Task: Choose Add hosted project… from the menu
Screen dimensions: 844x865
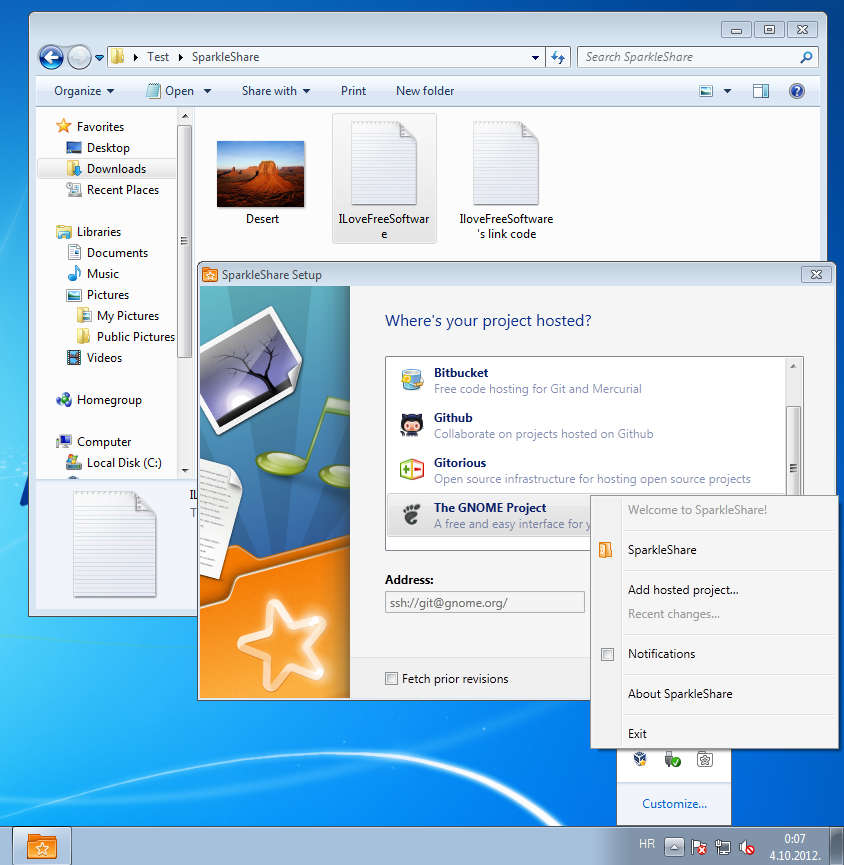Action: pos(683,590)
